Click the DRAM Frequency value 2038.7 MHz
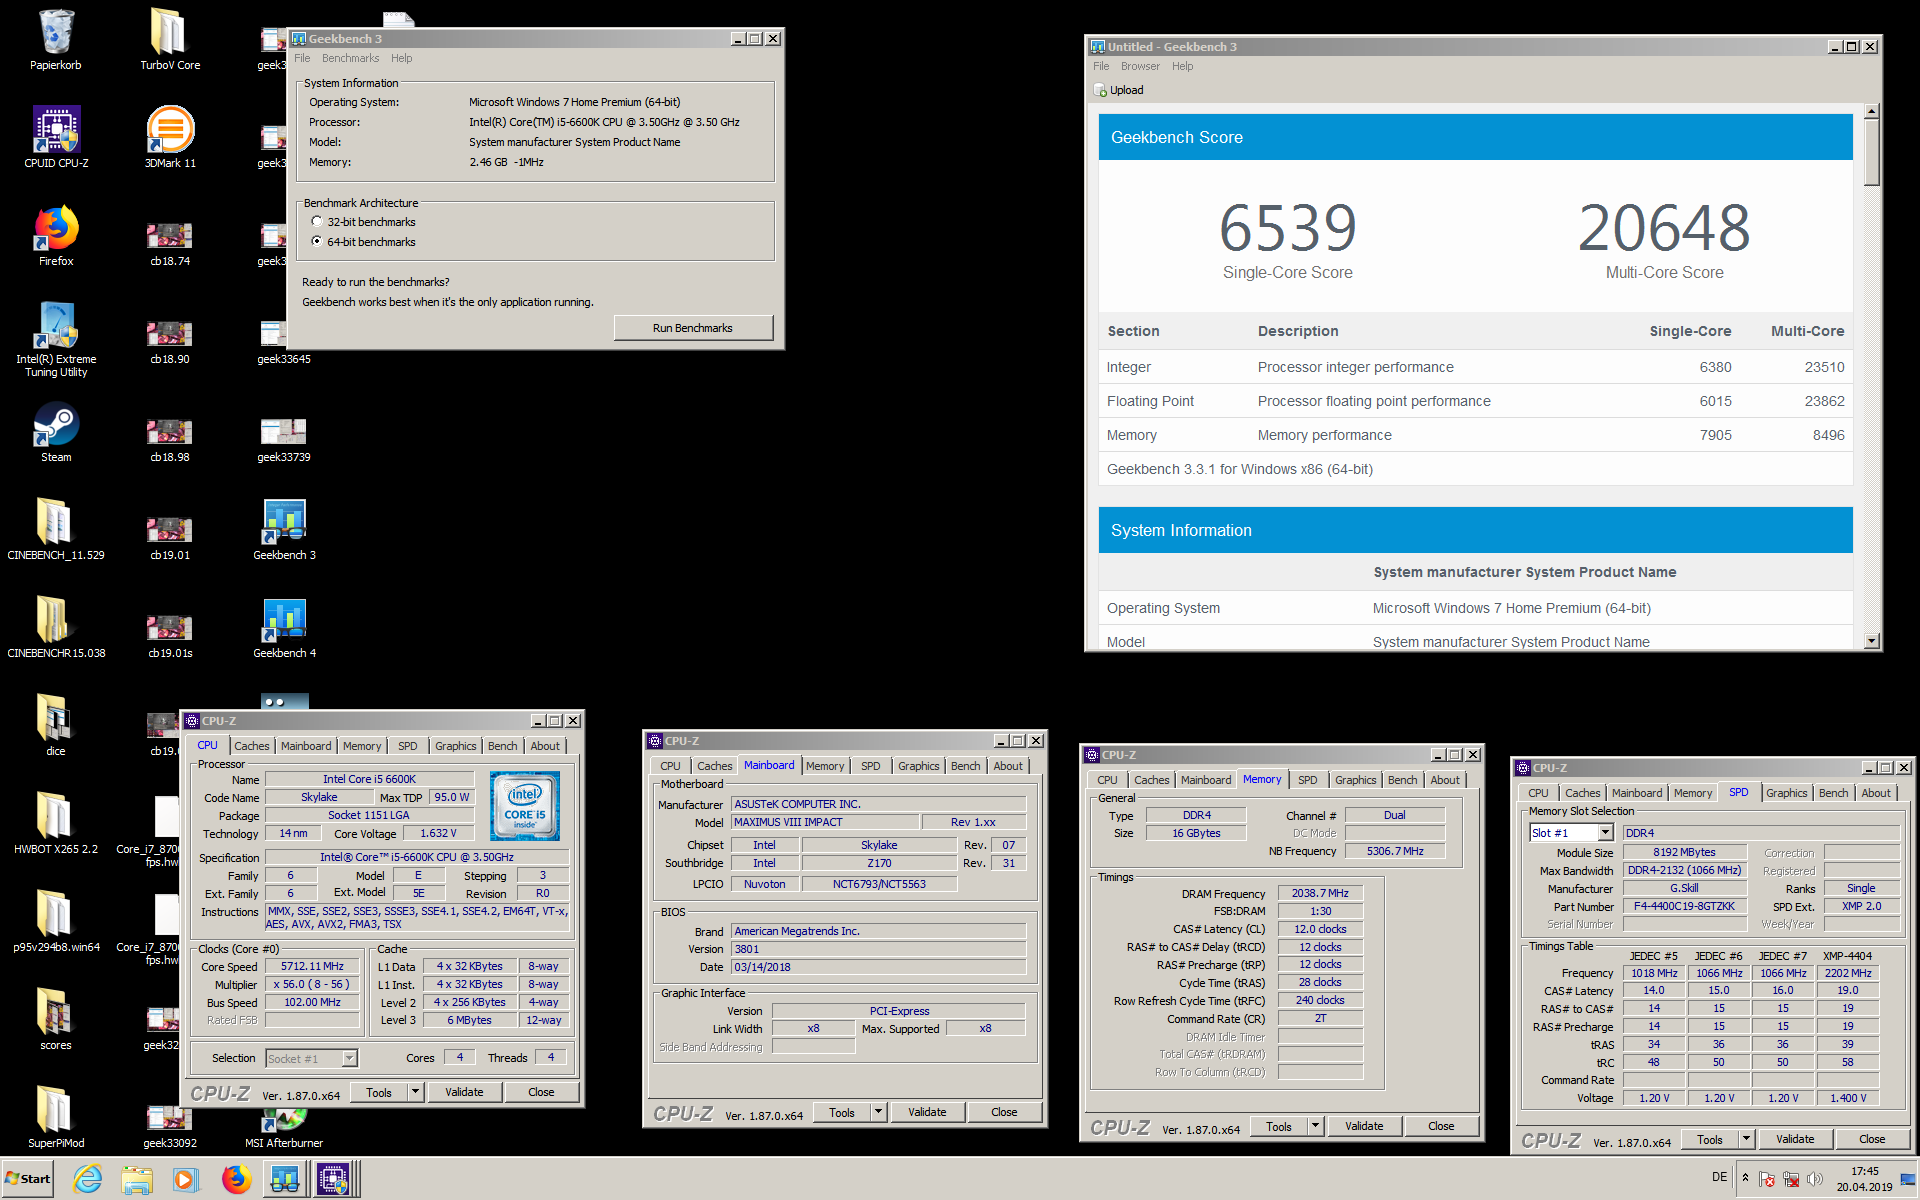Viewport: 1920px width, 1200px height. [x=1320, y=893]
